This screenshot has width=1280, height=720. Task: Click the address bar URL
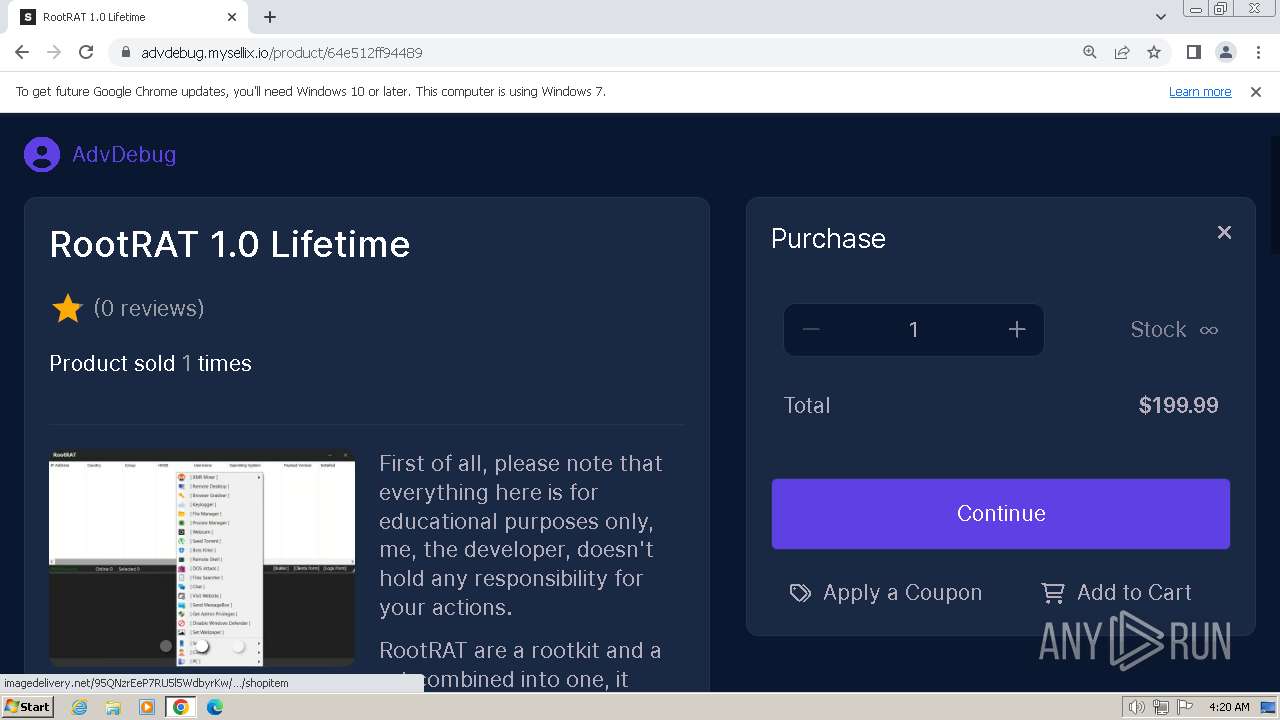tap(282, 53)
